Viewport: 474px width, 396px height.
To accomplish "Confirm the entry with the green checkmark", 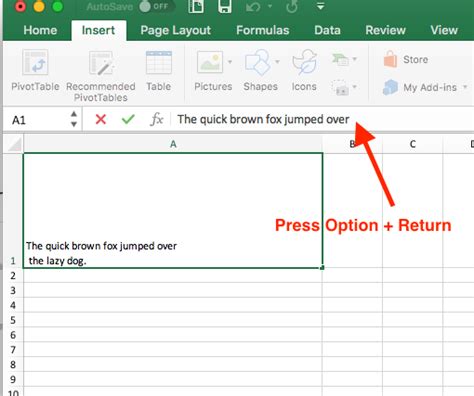I will (x=128, y=119).
